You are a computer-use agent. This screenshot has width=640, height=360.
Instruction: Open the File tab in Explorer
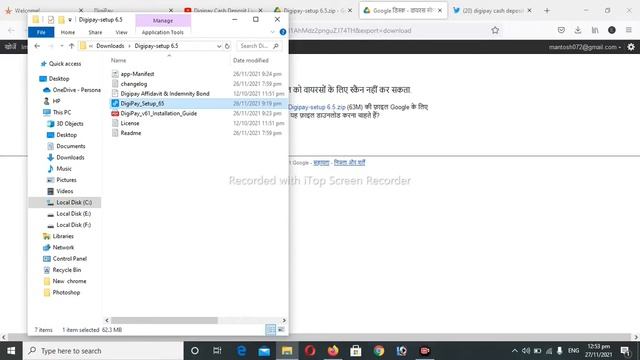41,32
